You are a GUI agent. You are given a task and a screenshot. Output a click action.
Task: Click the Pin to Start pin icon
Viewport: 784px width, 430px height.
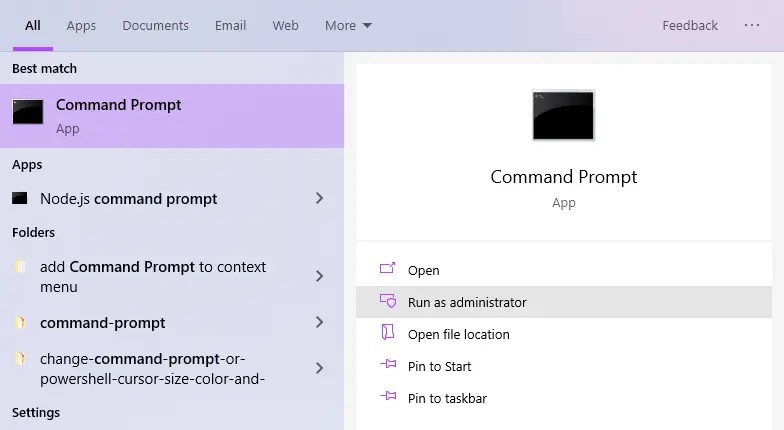pyautogui.click(x=388, y=364)
